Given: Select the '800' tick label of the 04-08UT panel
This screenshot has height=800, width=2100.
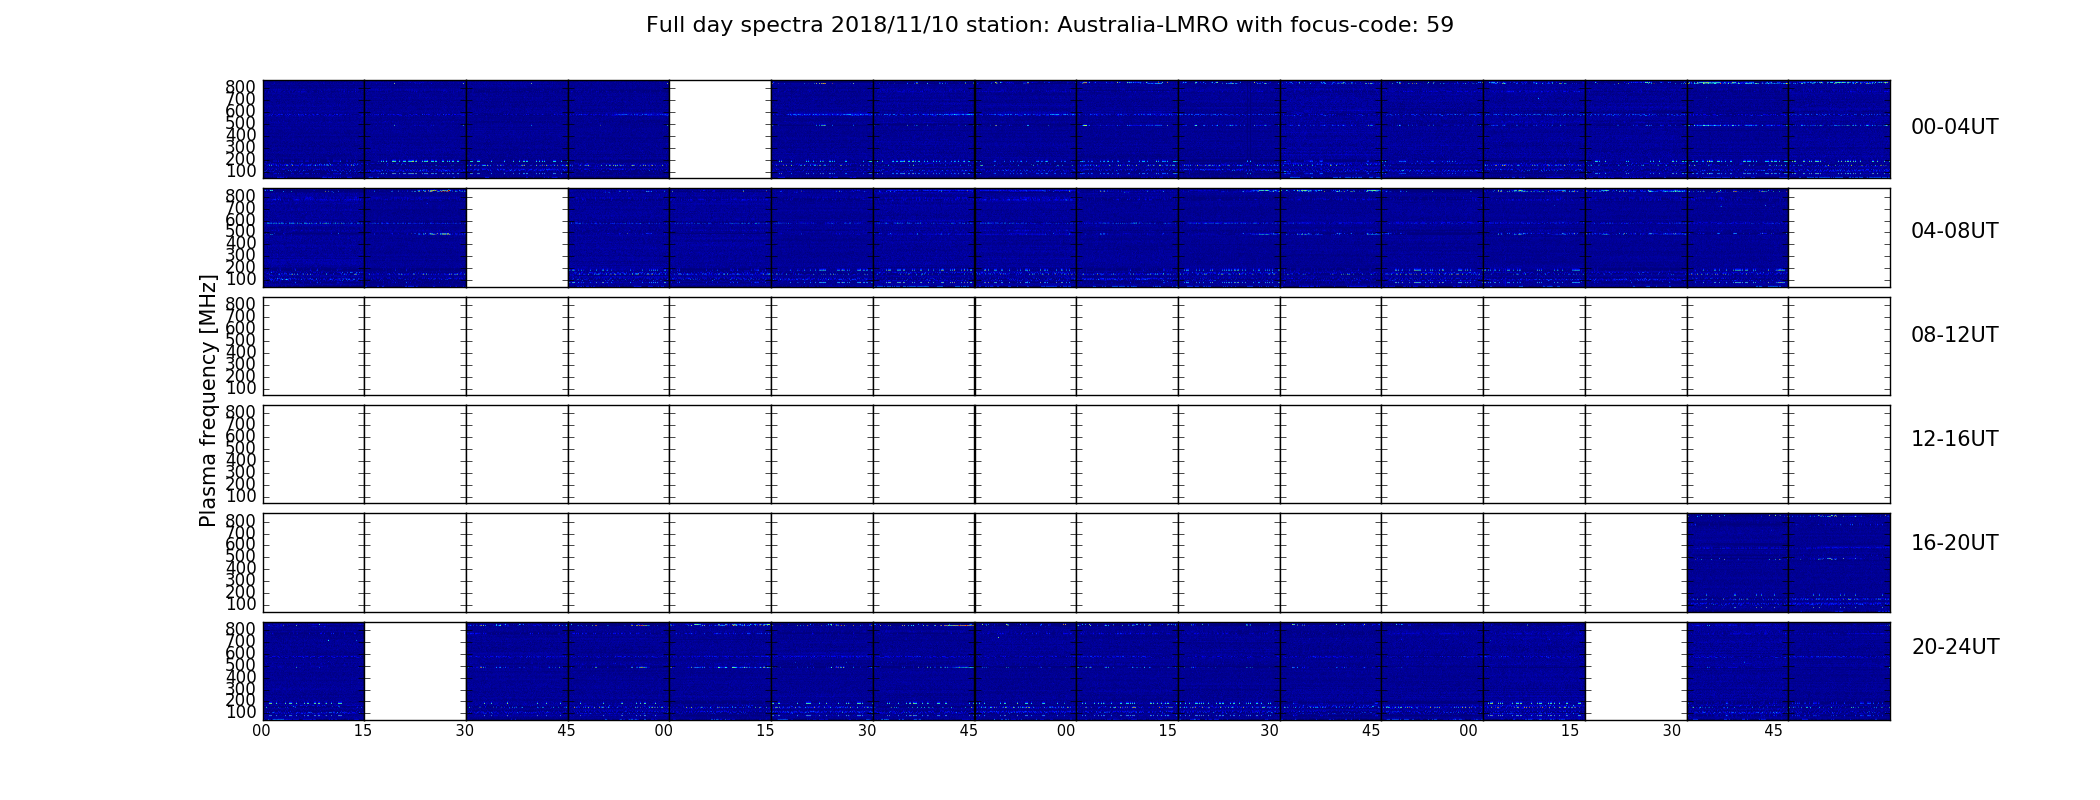Looking at the screenshot, I should (241, 195).
